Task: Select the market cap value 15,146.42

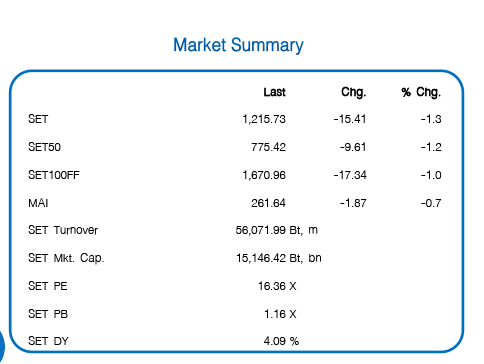Action: point(261,258)
